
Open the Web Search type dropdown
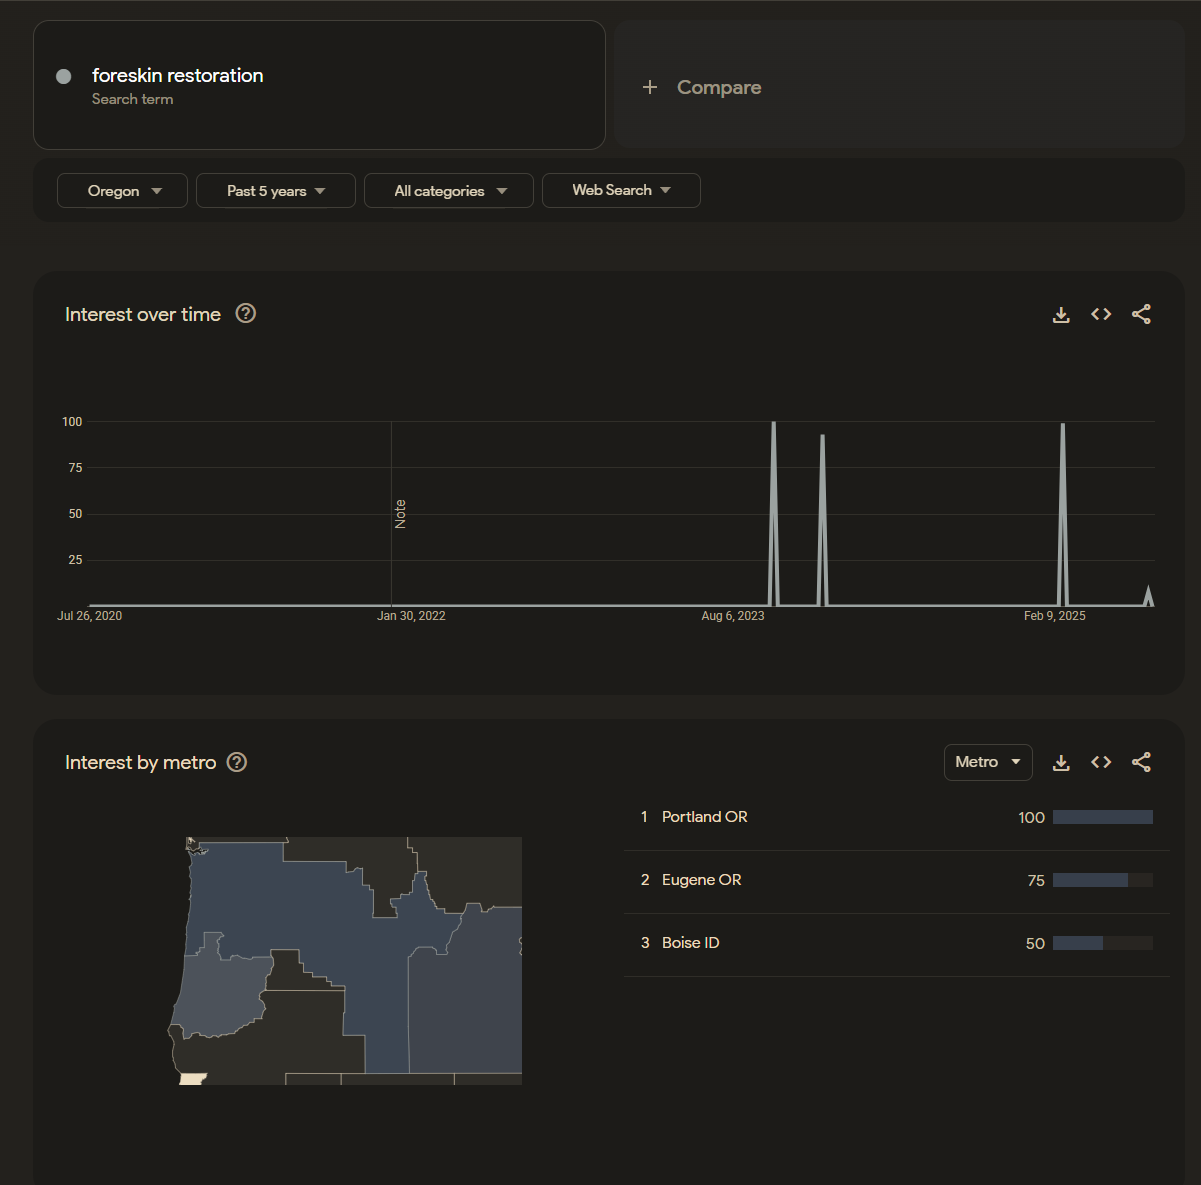[621, 190]
